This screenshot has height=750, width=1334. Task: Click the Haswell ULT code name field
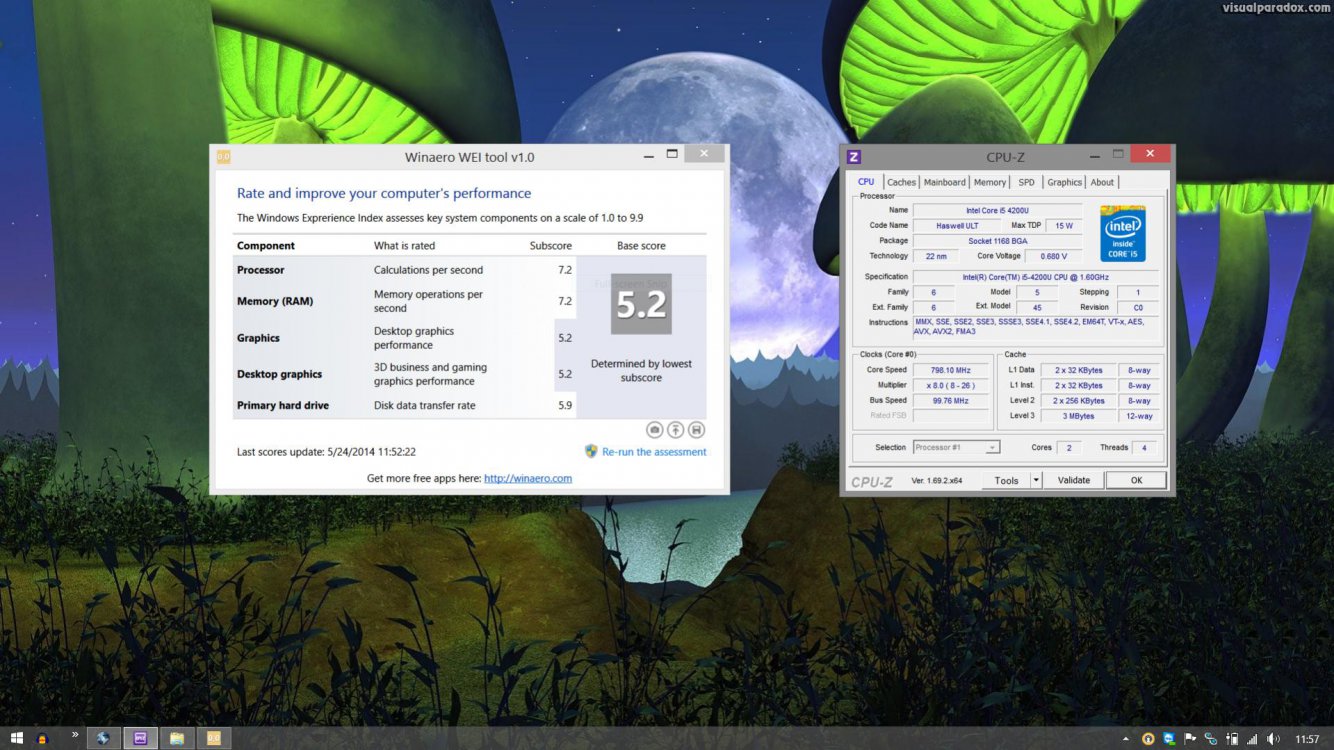[x=957, y=226]
